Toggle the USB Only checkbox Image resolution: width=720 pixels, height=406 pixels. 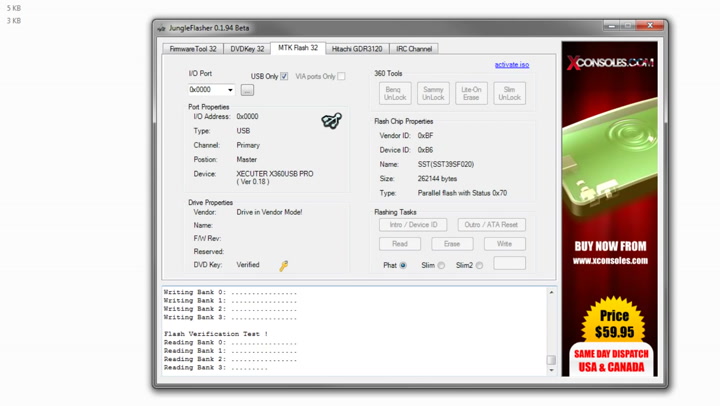tap(284, 76)
